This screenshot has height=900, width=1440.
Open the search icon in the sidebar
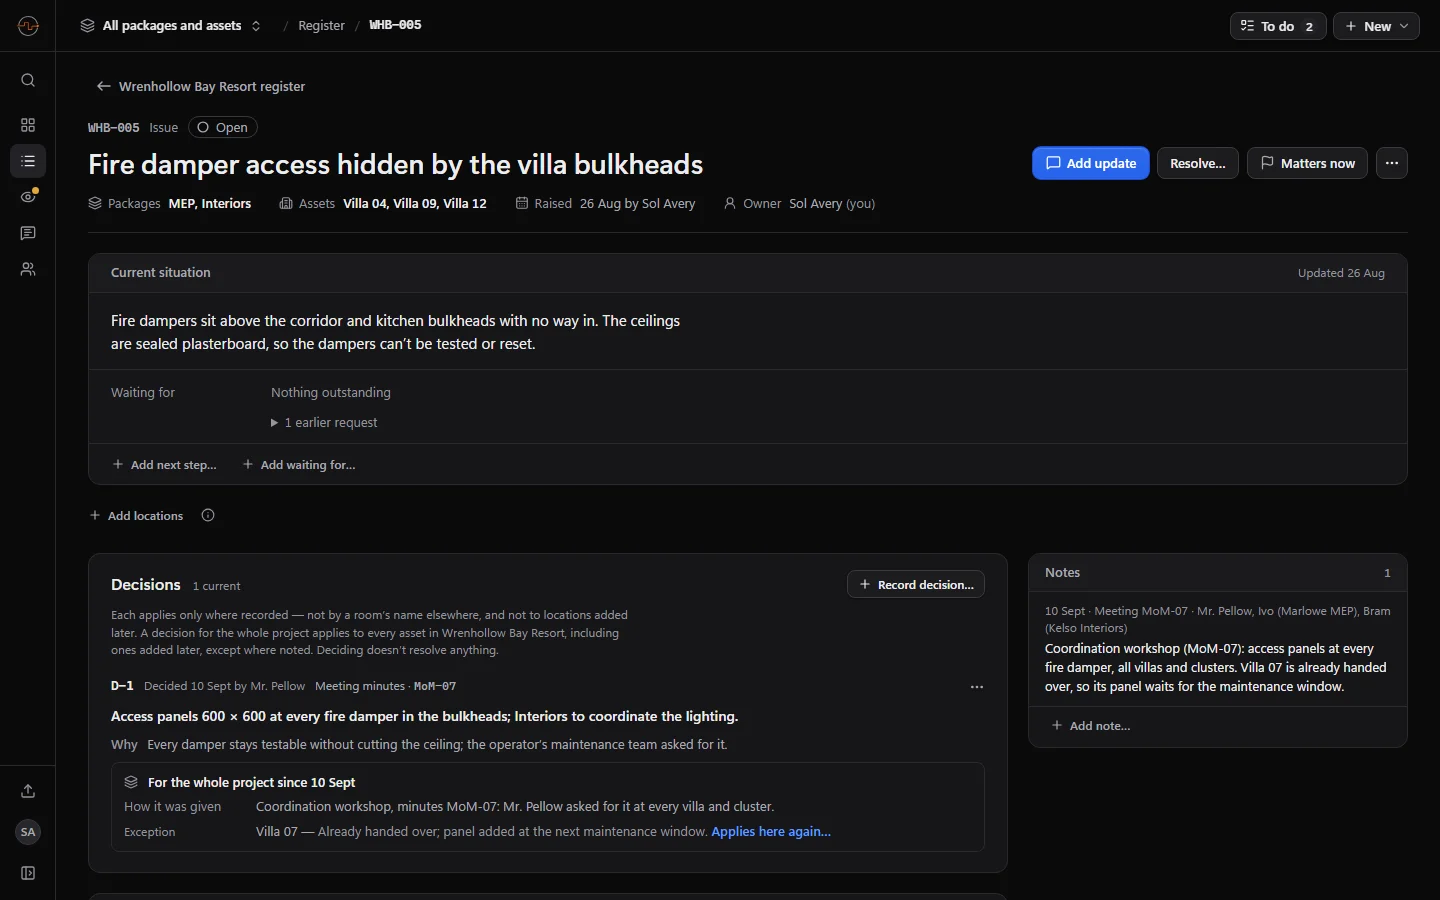tap(28, 80)
